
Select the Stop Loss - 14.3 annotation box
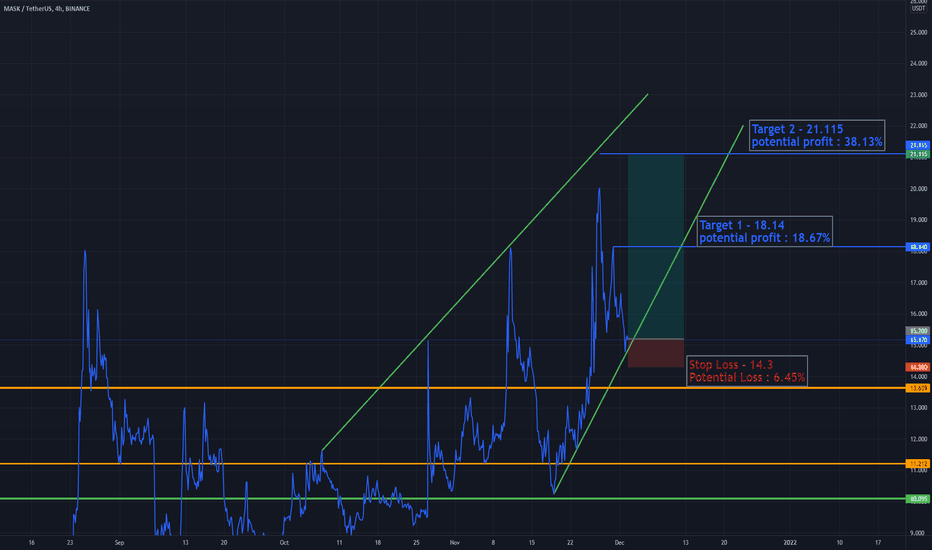[x=747, y=371]
